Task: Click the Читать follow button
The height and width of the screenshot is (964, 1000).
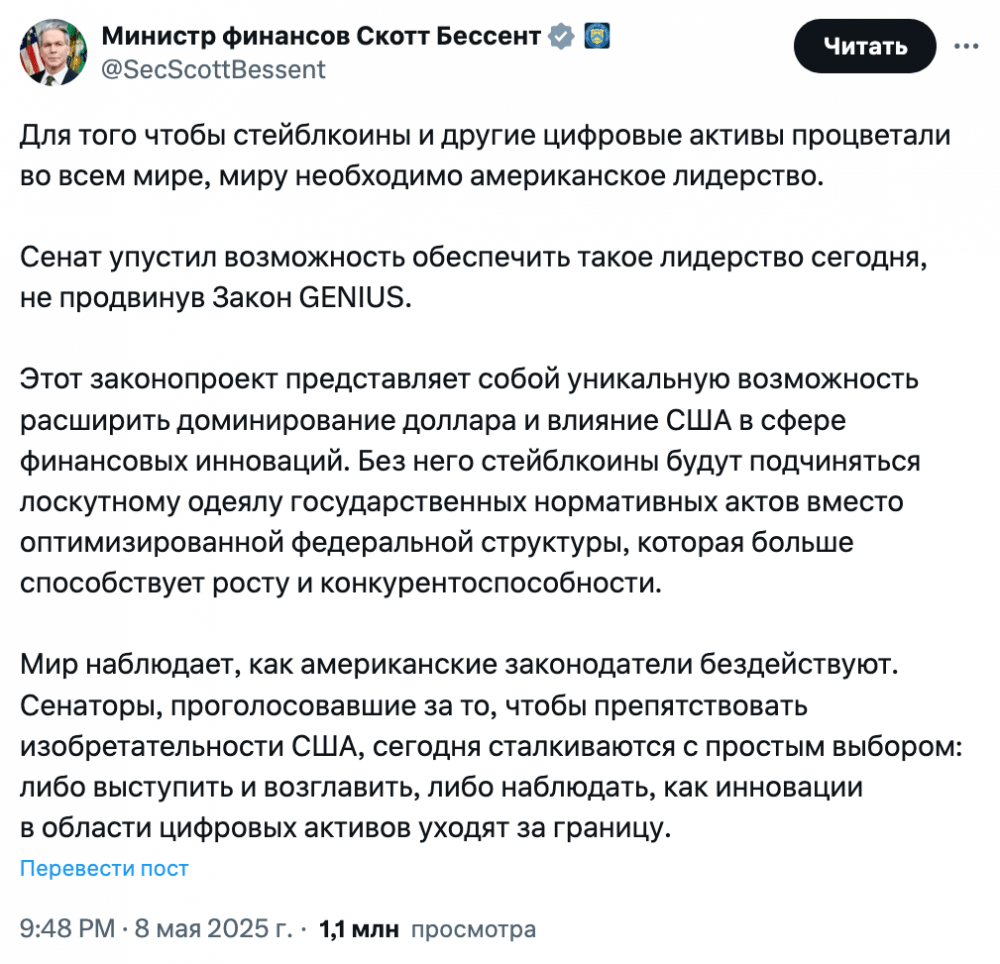Action: pyautogui.click(x=865, y=46)
